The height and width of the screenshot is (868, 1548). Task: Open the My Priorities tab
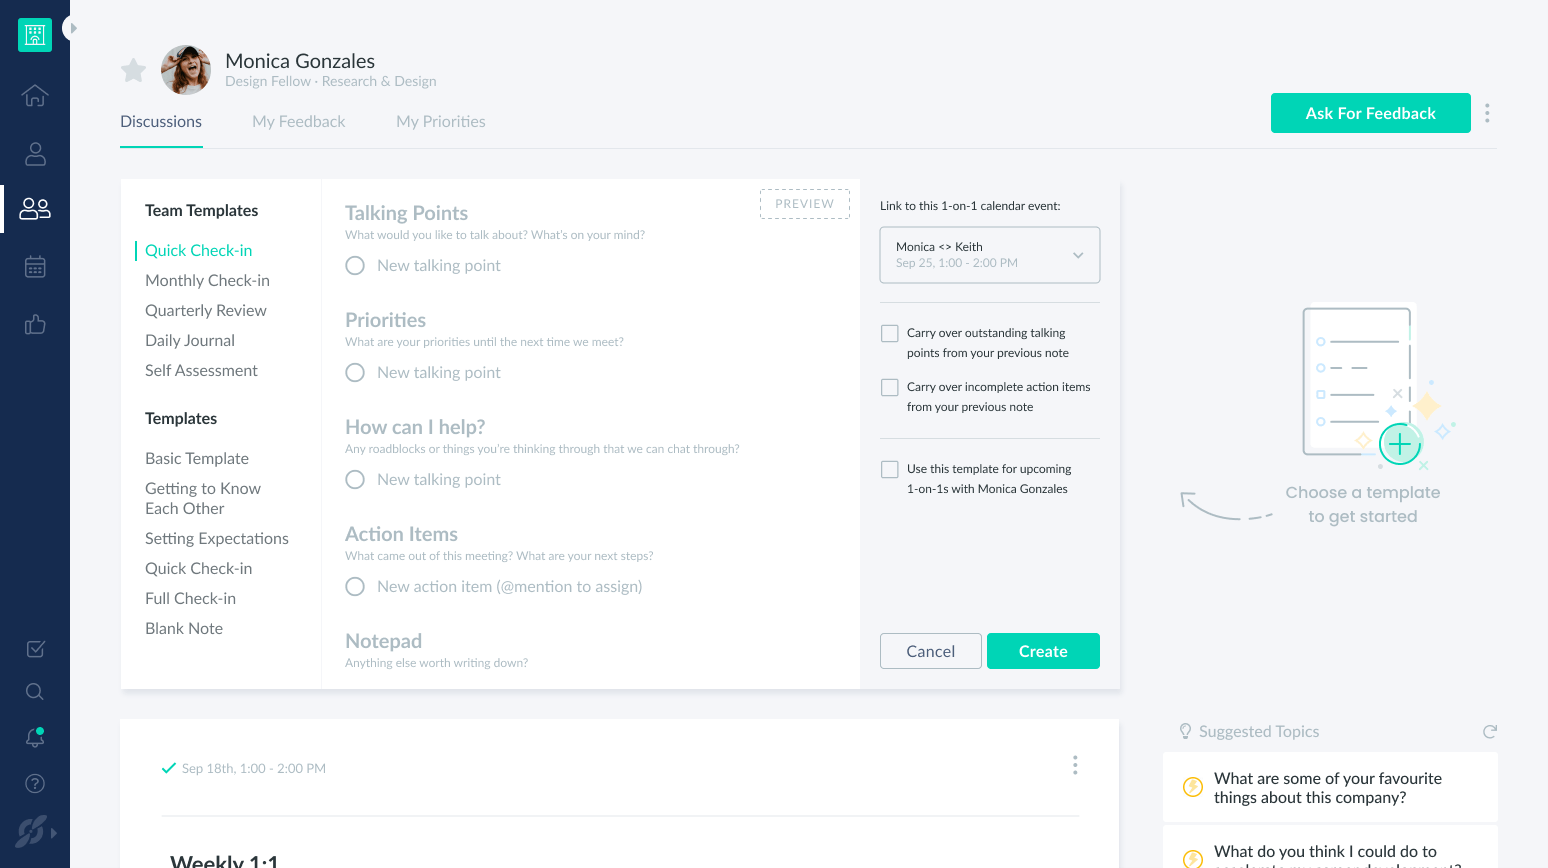click(441, 121)
